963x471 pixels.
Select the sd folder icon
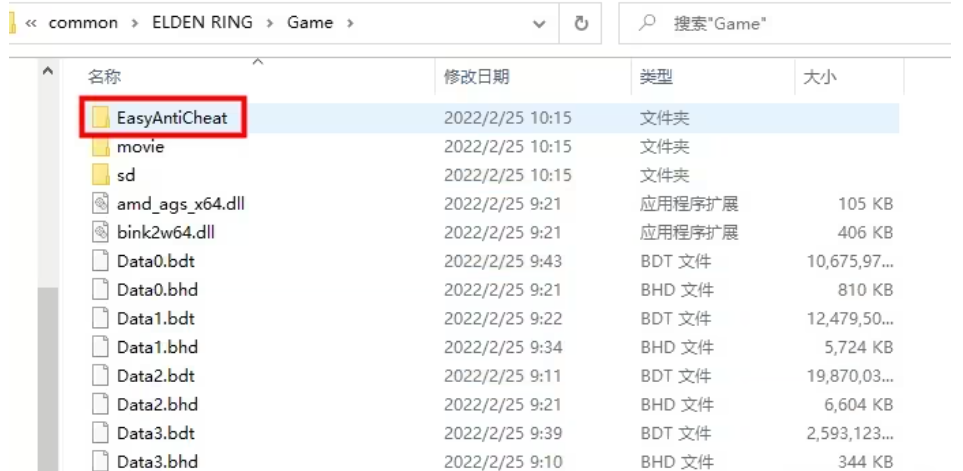101,175
